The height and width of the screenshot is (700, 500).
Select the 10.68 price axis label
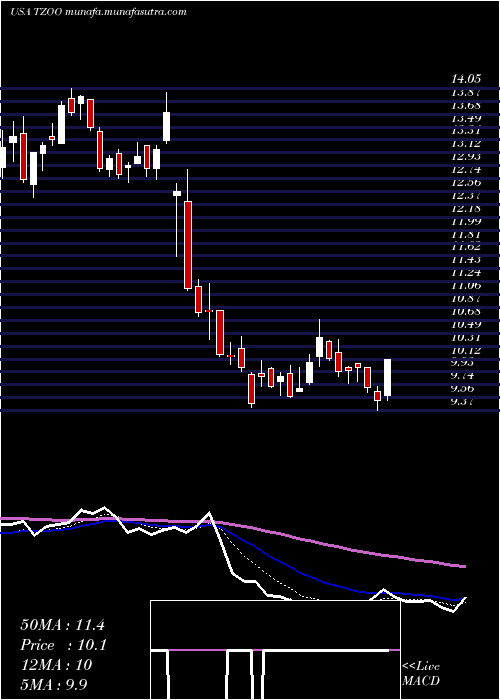click(466, 311)
